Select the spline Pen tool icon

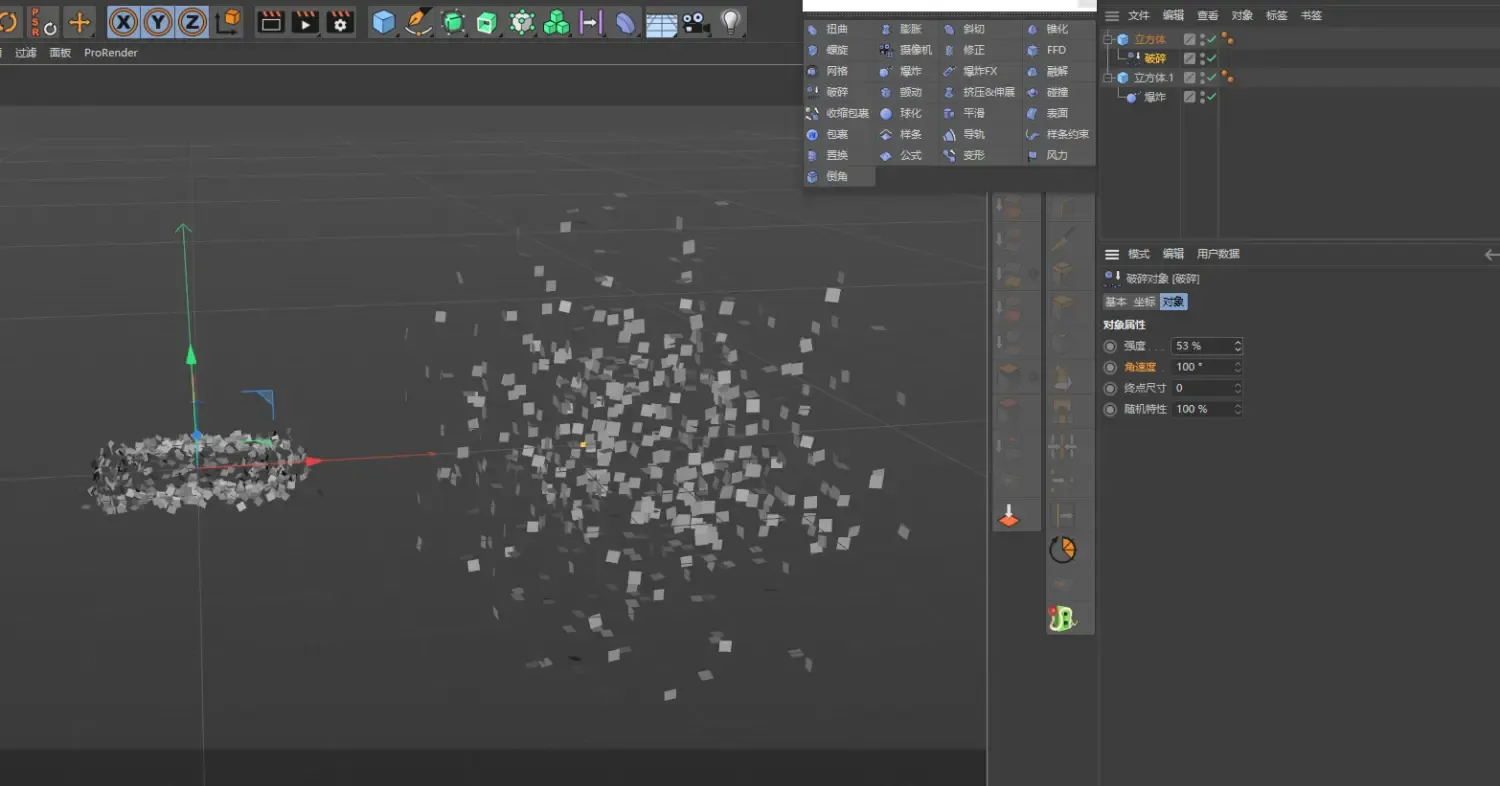point(418,21)
